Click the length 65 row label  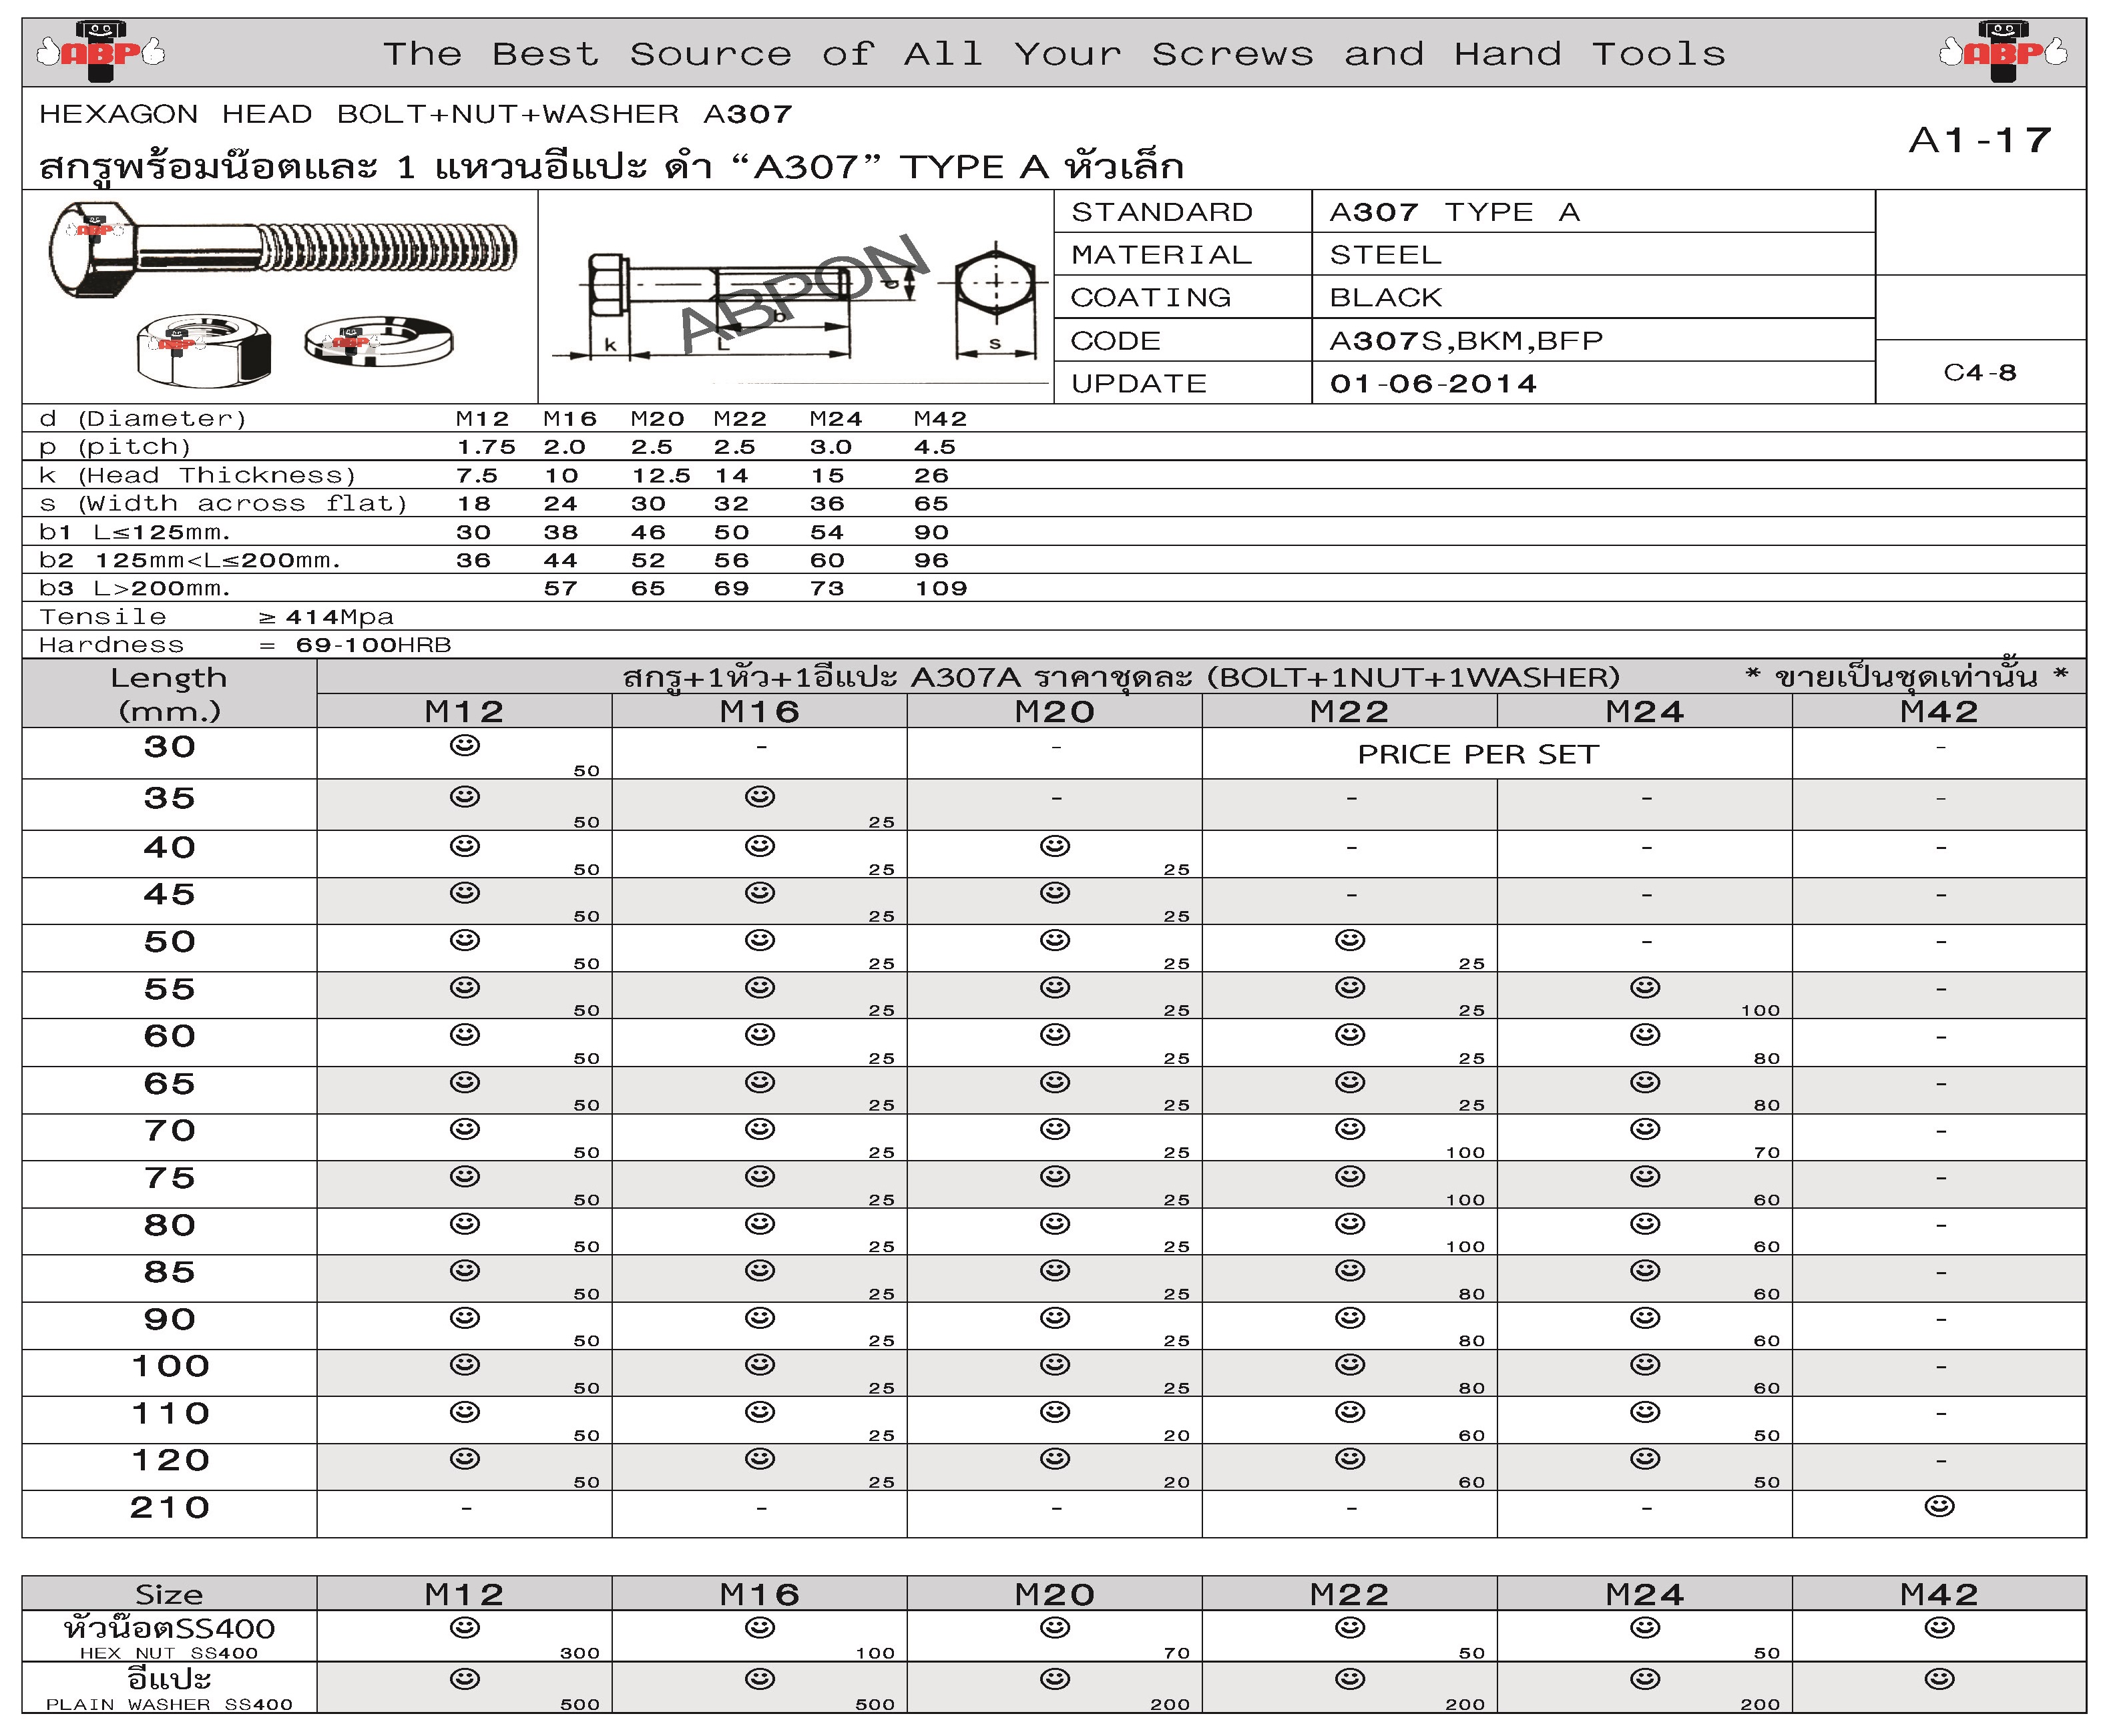coord(169,1083)
